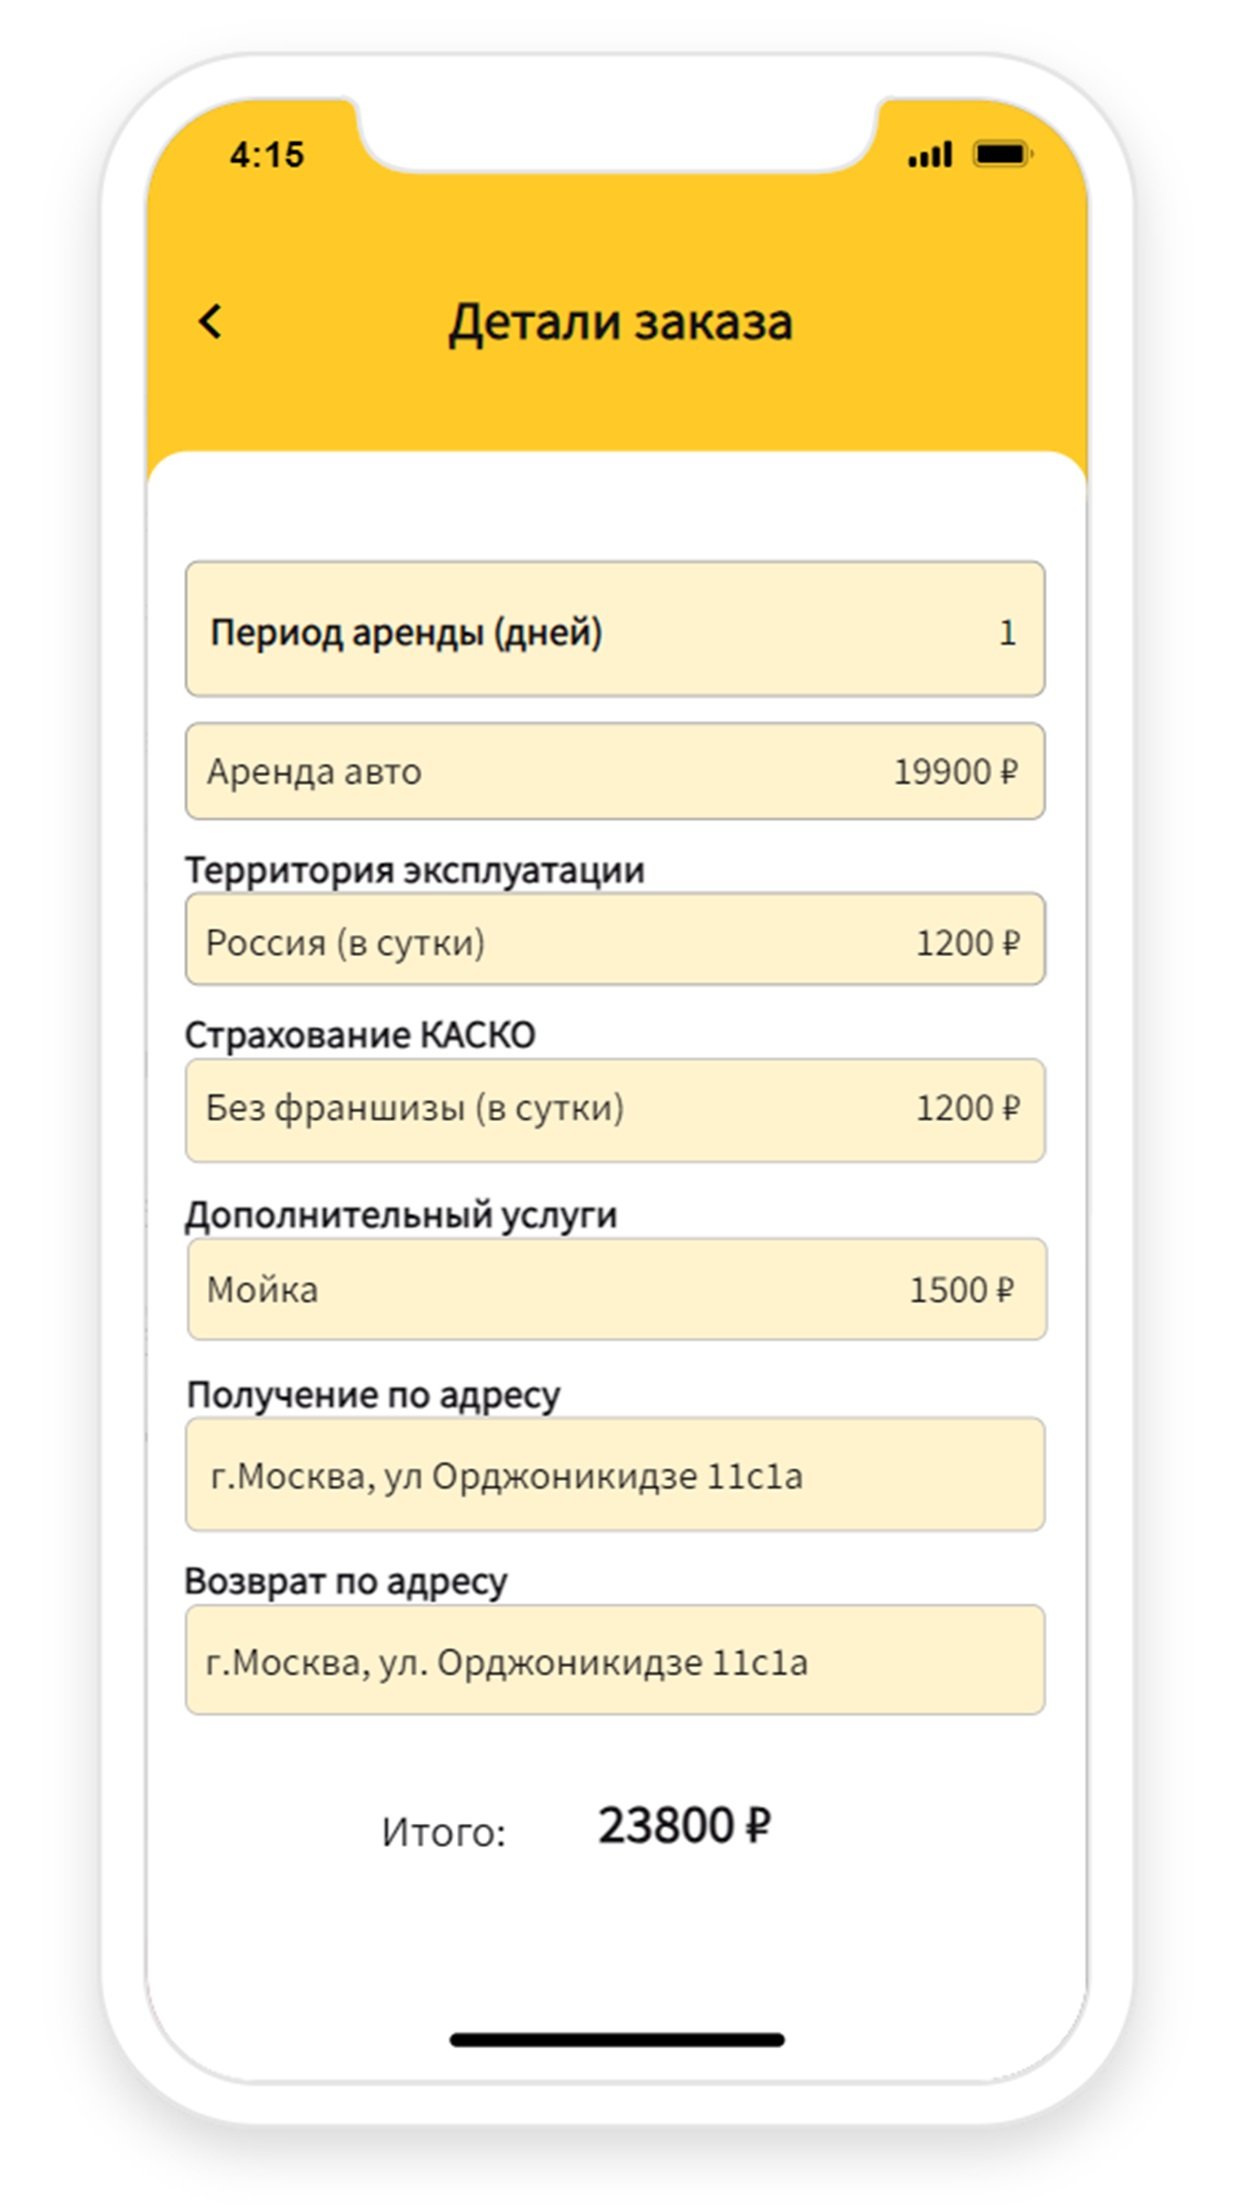The height and width of the screenshot is (2208, 1242).
Task: Select the pickup address field under "Получение по адресу"
Action: tap(614, 1475)
